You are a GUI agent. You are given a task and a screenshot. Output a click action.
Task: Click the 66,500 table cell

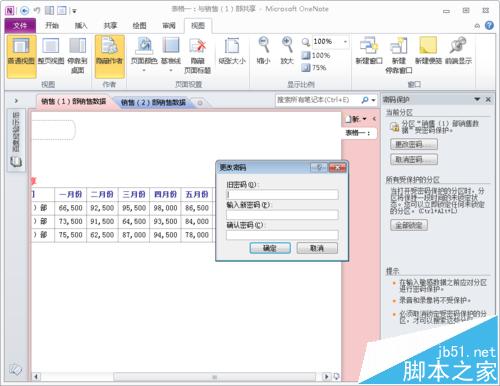[70, 208]
